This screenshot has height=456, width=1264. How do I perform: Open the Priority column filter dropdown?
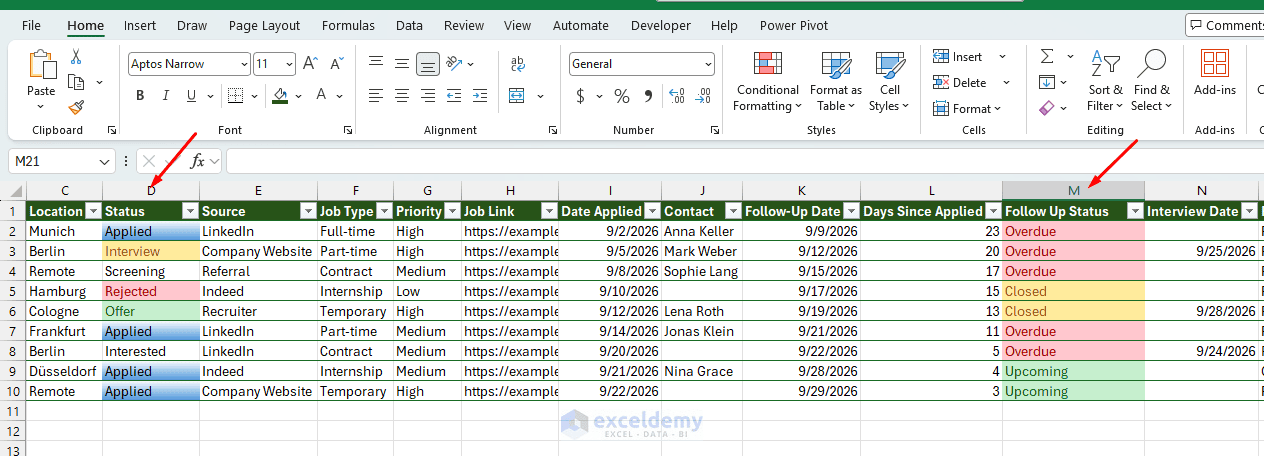452,211
